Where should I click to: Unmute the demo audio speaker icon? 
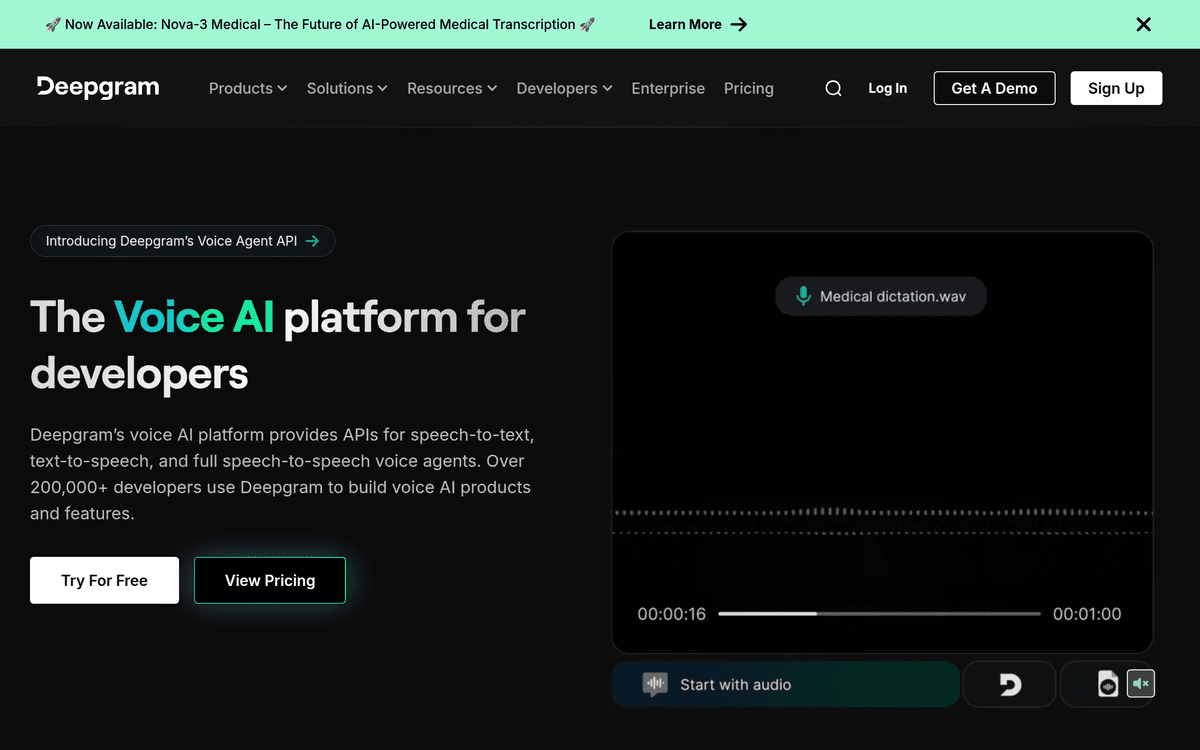coord(1141,684)
